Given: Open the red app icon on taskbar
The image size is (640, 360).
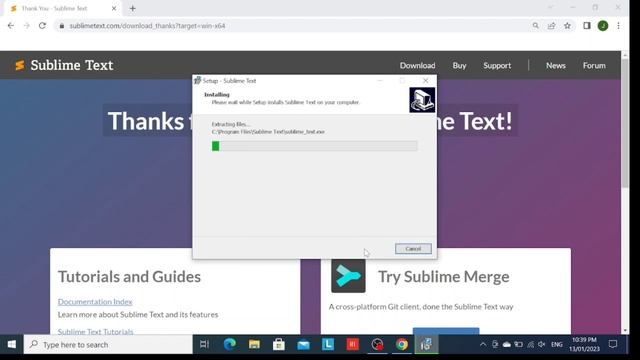Looking at the screenshot, I should (353, 344).
